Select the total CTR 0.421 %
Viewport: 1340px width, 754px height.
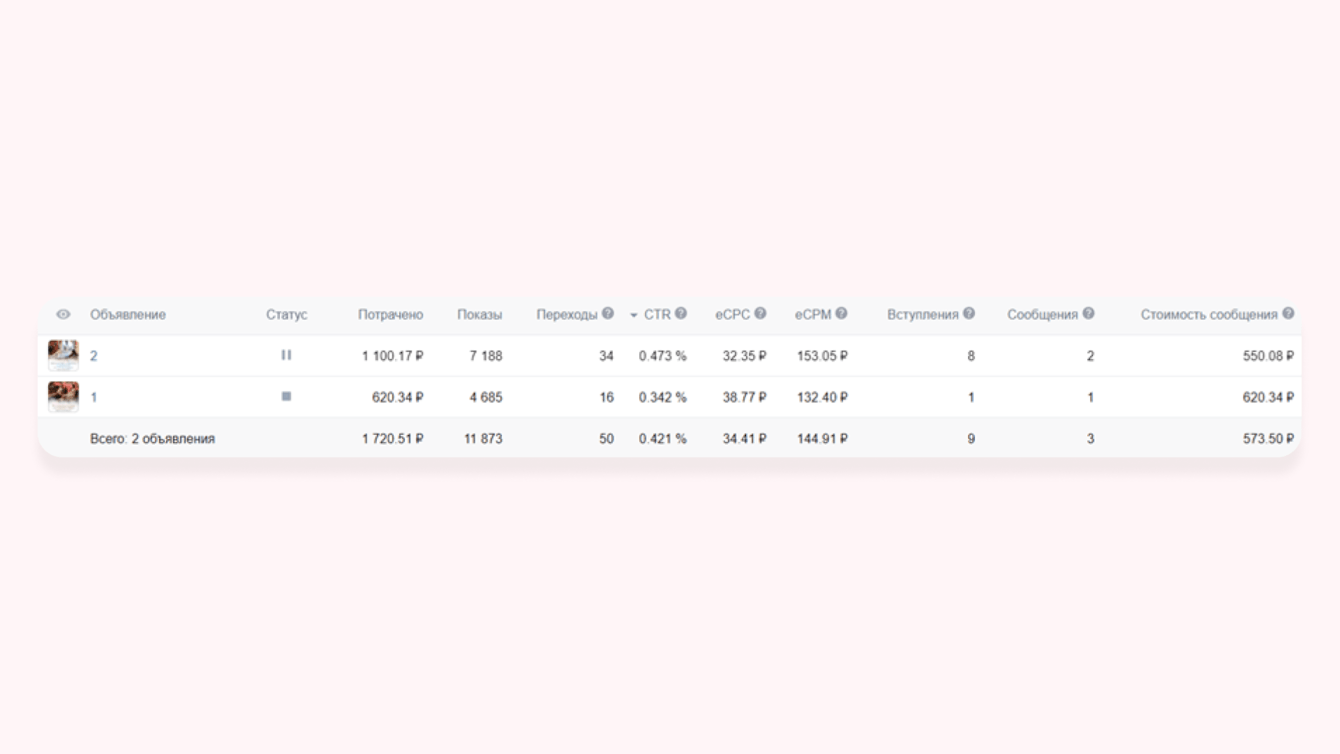click(x=663, y=439)
